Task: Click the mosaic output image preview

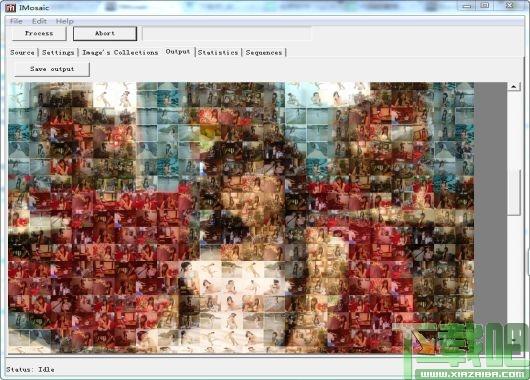Action: 241,218
